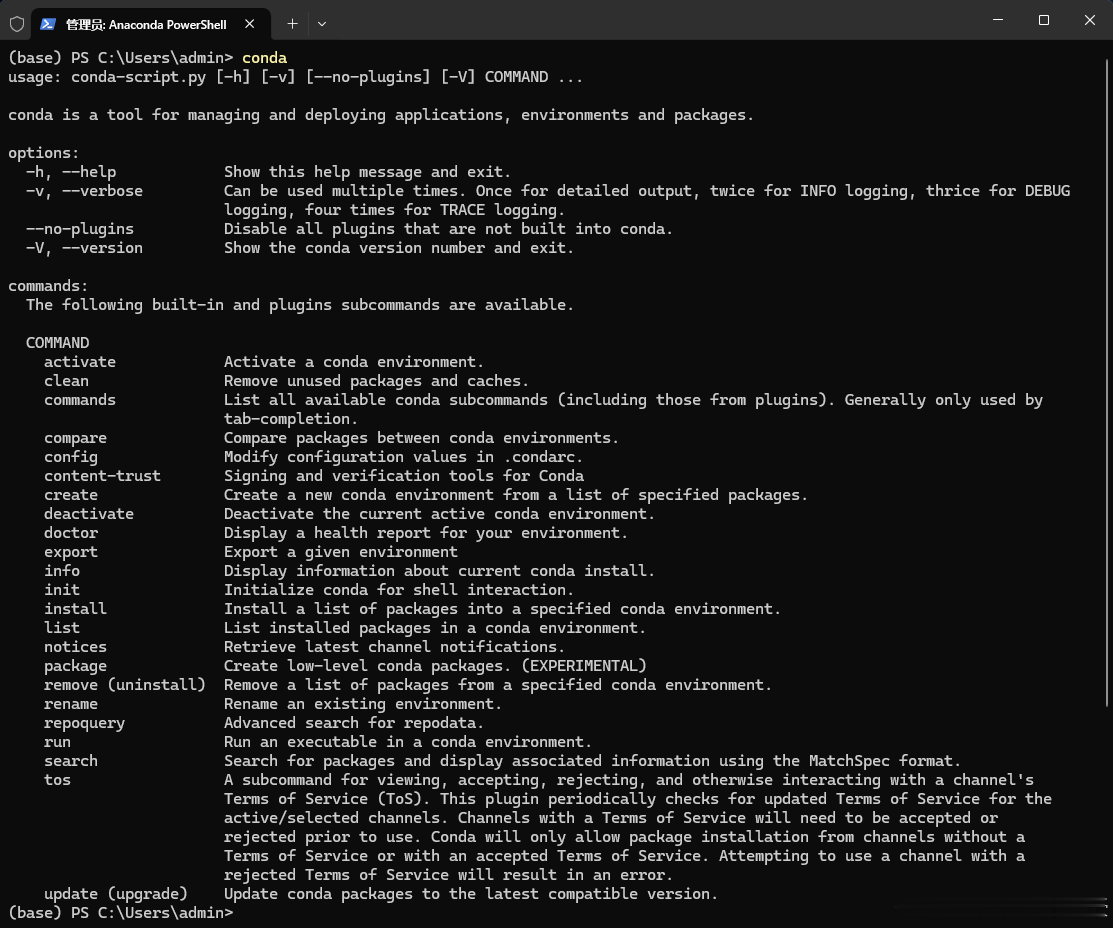The width and height of the screenshot is (1113, 928).
Task: Click the 'config' command name
Action: [x=71, y=457]
